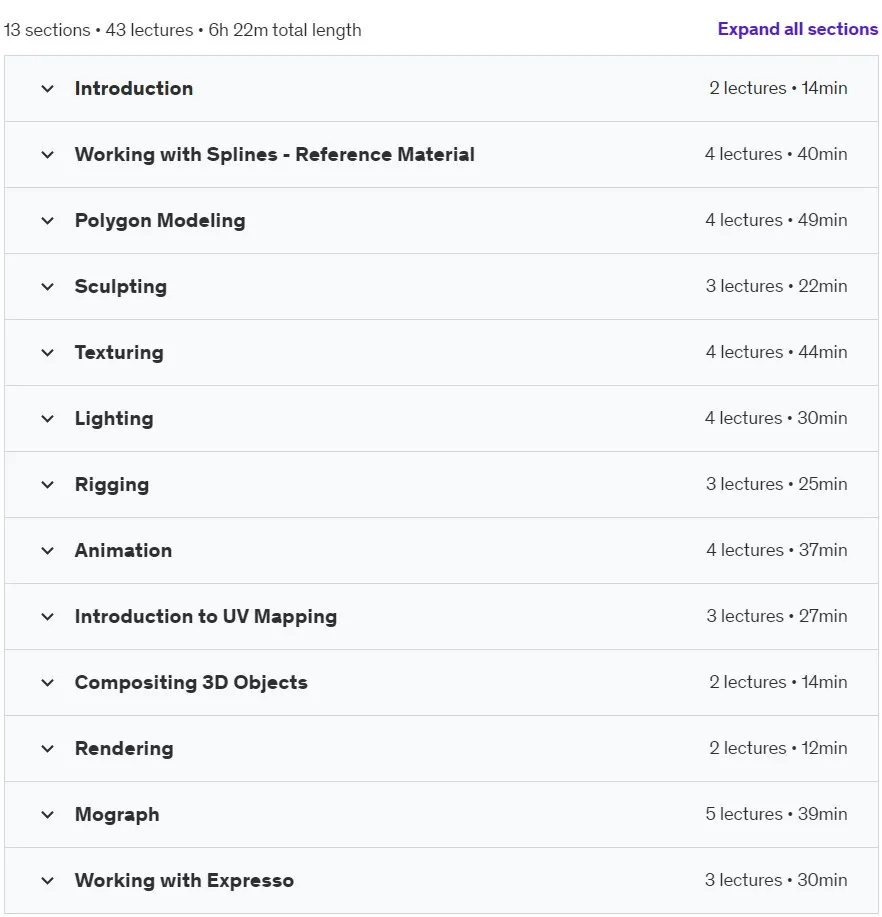Image resolution: width=882 pixels, height=917 pixels.
Task: Open the Rigging section chevron
Action: pyautogui.click(x=48, y=485)
